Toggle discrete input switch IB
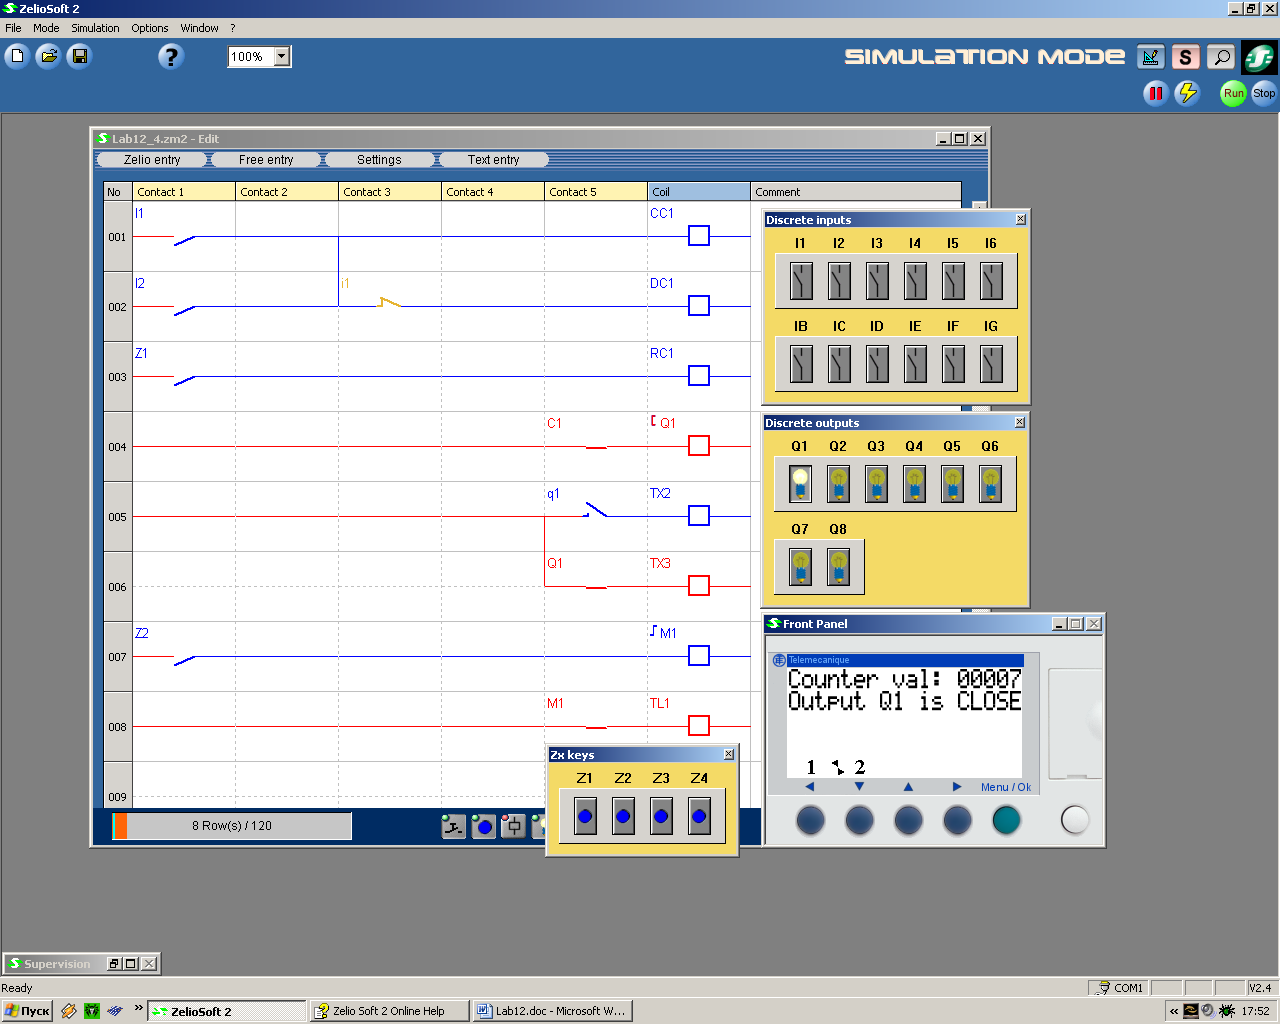The image size is (1280, 1024). click(801, 364)
